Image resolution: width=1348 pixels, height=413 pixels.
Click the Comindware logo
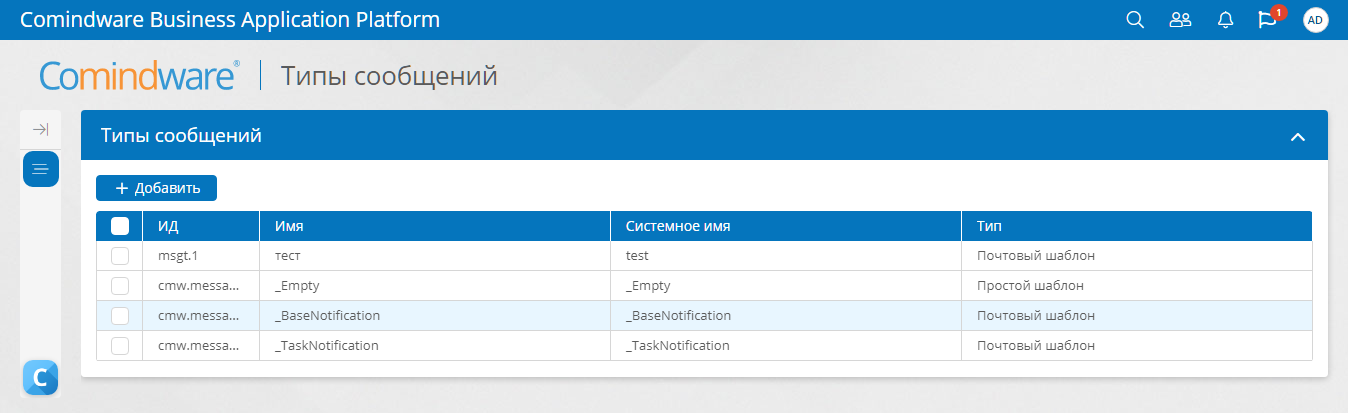[140, 76]
